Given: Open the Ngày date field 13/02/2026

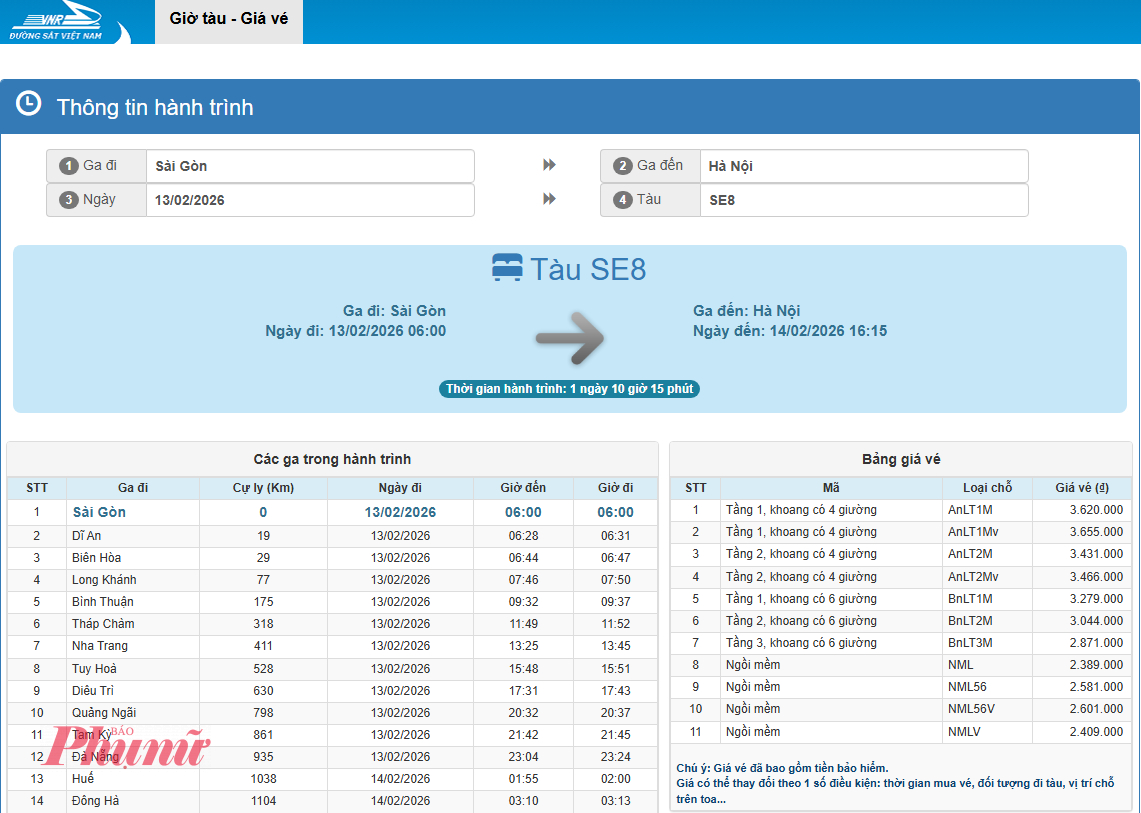Looking at the screenshot, I should point(310,200).
